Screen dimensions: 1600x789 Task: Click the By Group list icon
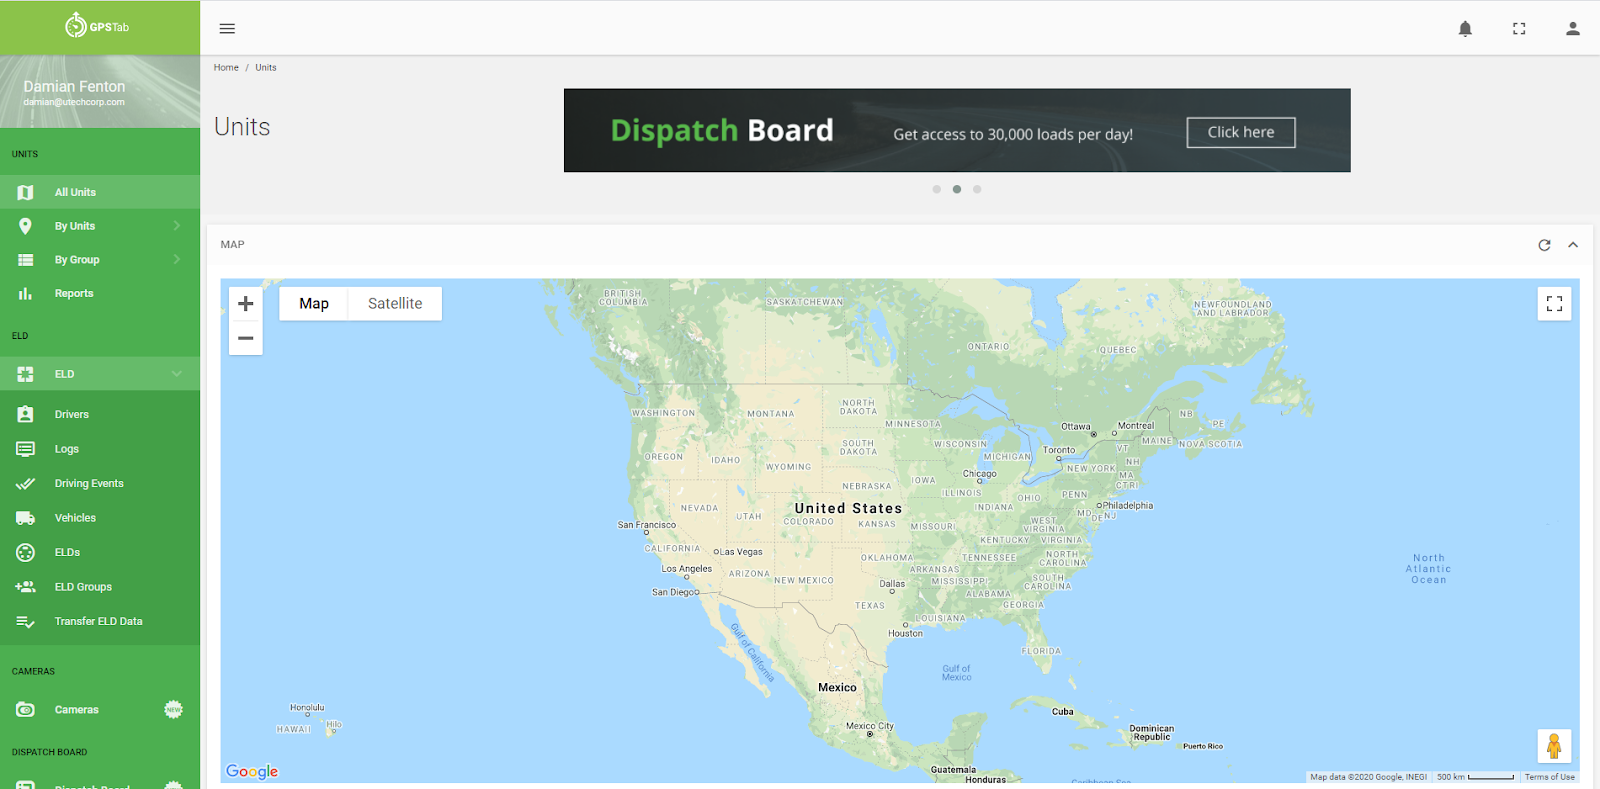[x=26, y=260]
